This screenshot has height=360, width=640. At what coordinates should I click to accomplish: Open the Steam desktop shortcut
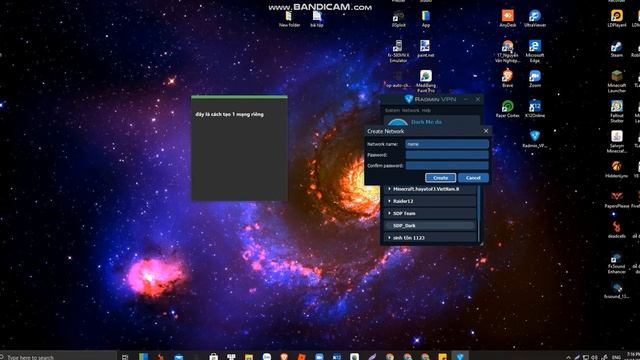[x=617, y=49]
